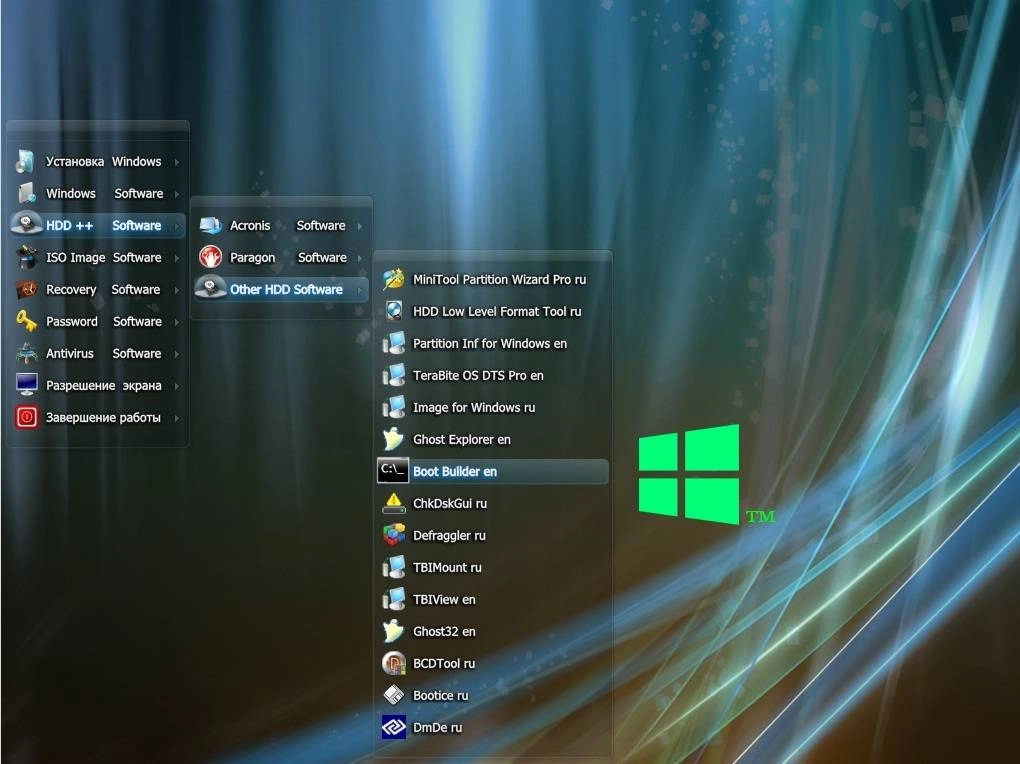Expand the Paragon Software submenu arrow

coord(360,258)
